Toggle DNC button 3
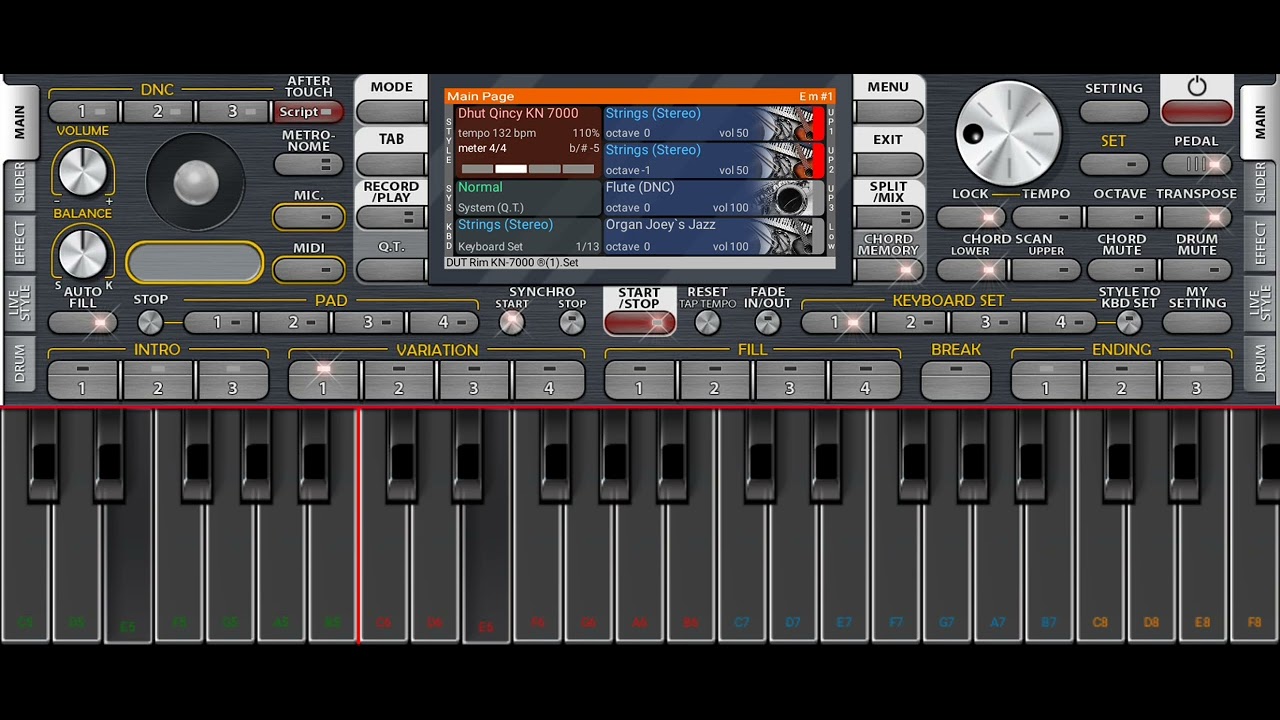The width and height of the screenshot is (1280, 720). point(234,112)
